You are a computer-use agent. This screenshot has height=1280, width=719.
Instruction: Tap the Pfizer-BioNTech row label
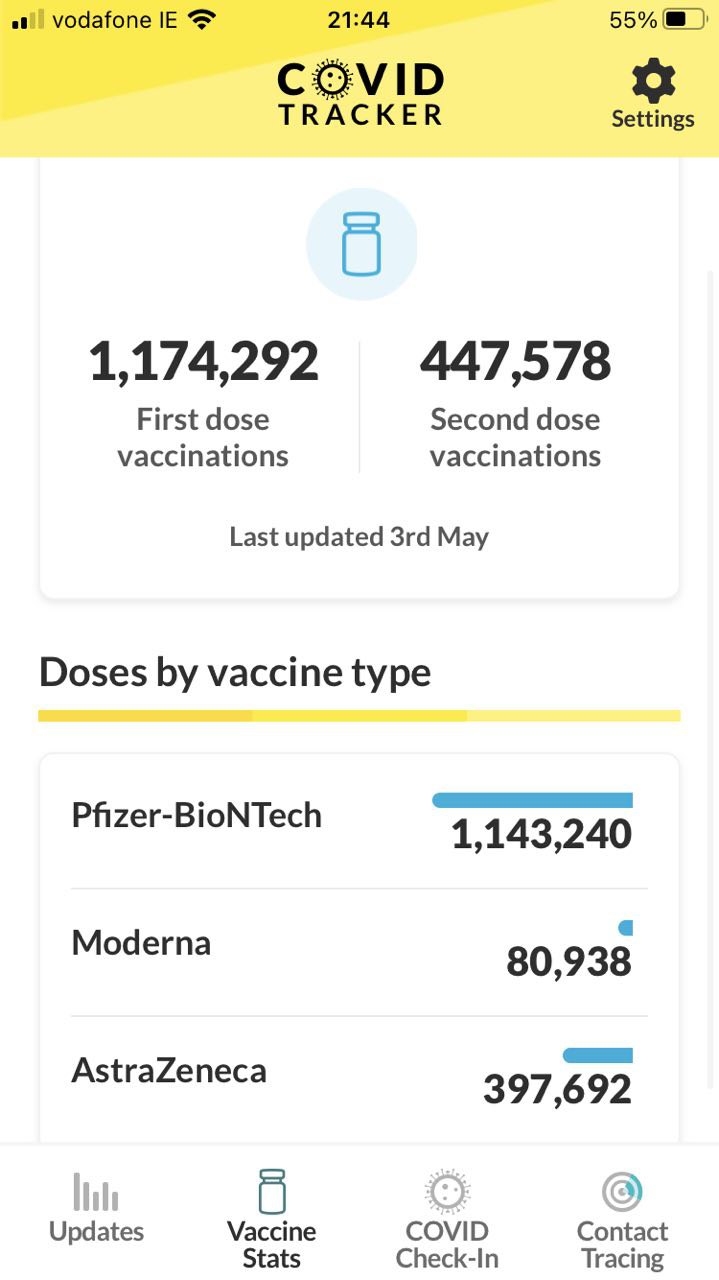point(197,815)
